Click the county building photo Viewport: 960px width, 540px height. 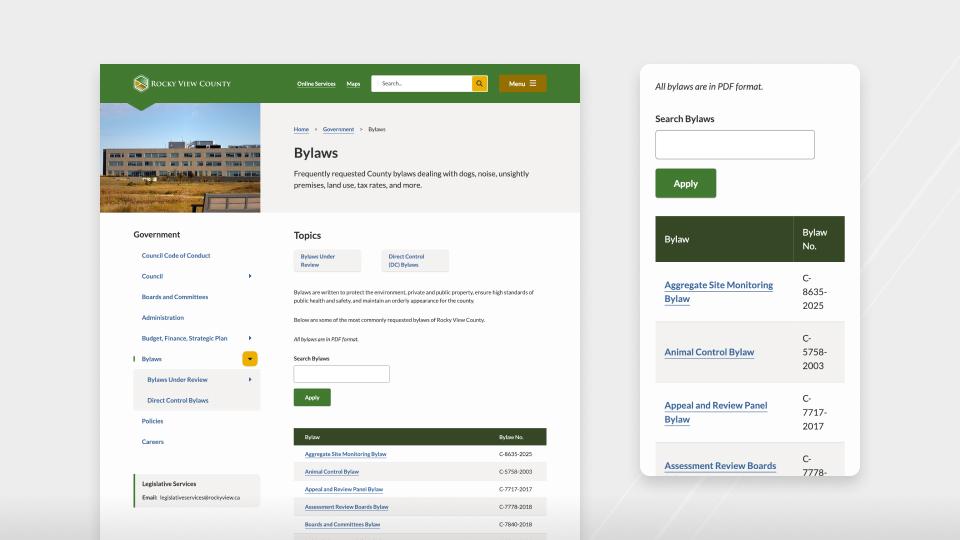coord(180,157)
